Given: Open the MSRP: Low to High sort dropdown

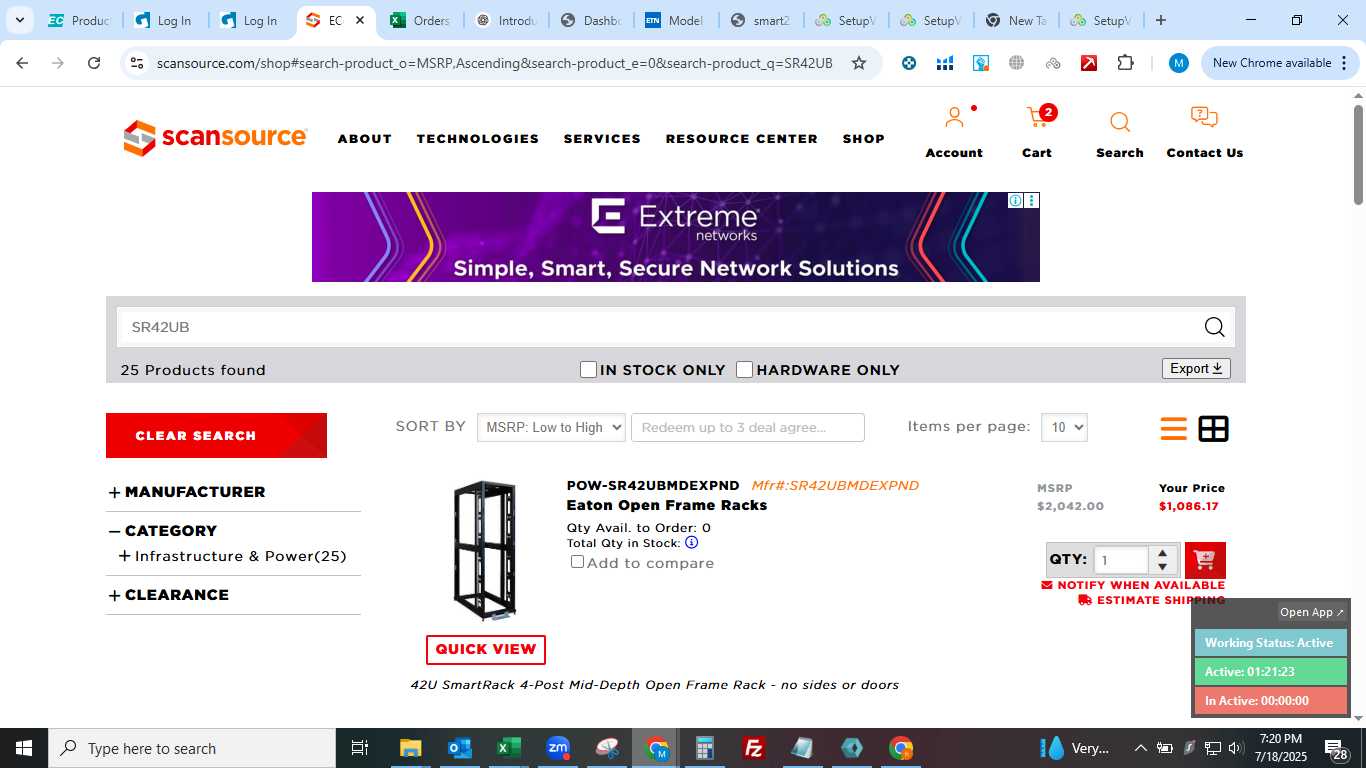Looking at the screenshot, I should coord(551,427).
